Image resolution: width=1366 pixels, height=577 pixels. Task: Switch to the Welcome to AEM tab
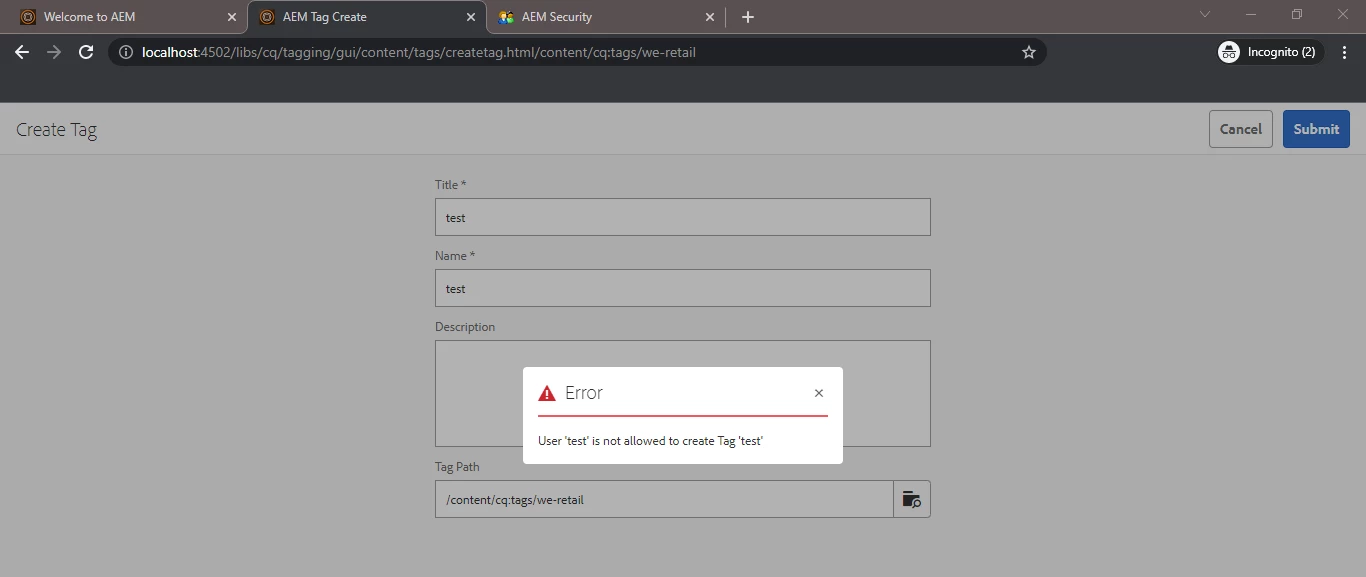click(128, 17)
